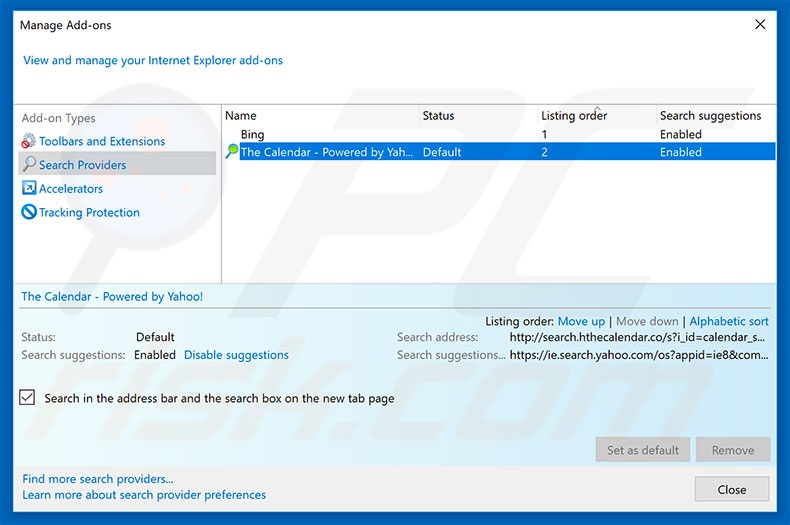The width and height of the screenshot is (790, 525).
Task: Click The Calendar provider green magnifier icon
Action: [x=232, y=151]
